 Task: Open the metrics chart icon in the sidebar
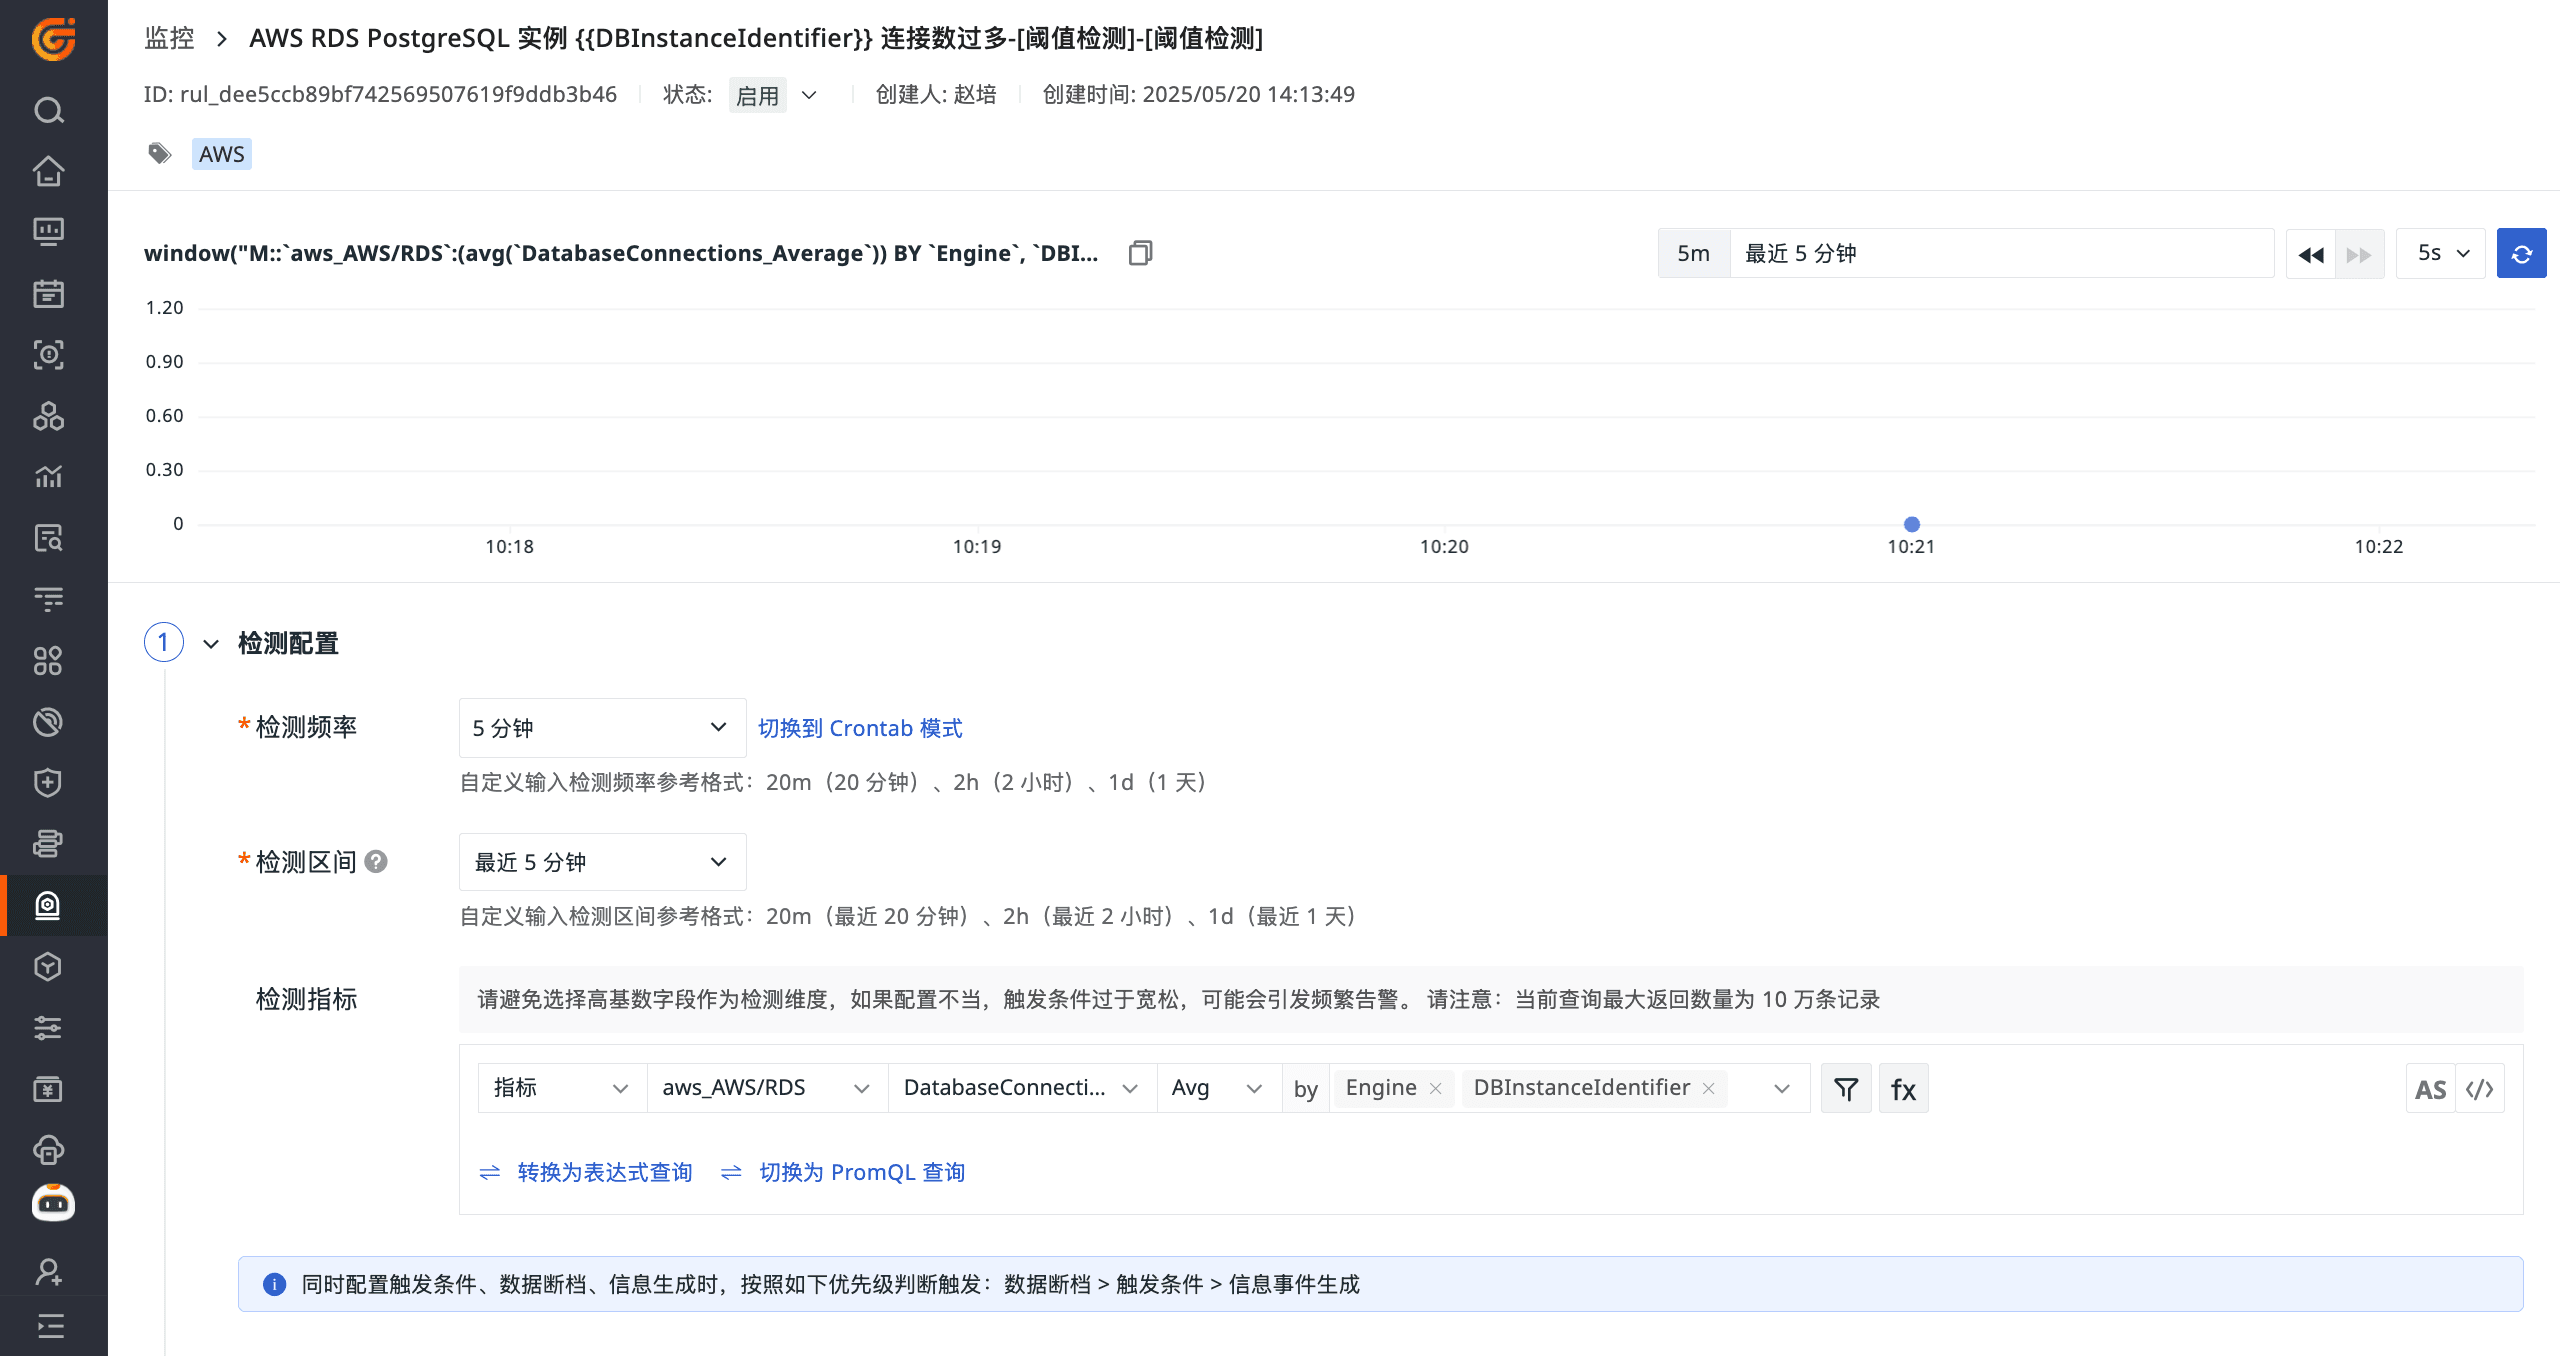point(49,477)
